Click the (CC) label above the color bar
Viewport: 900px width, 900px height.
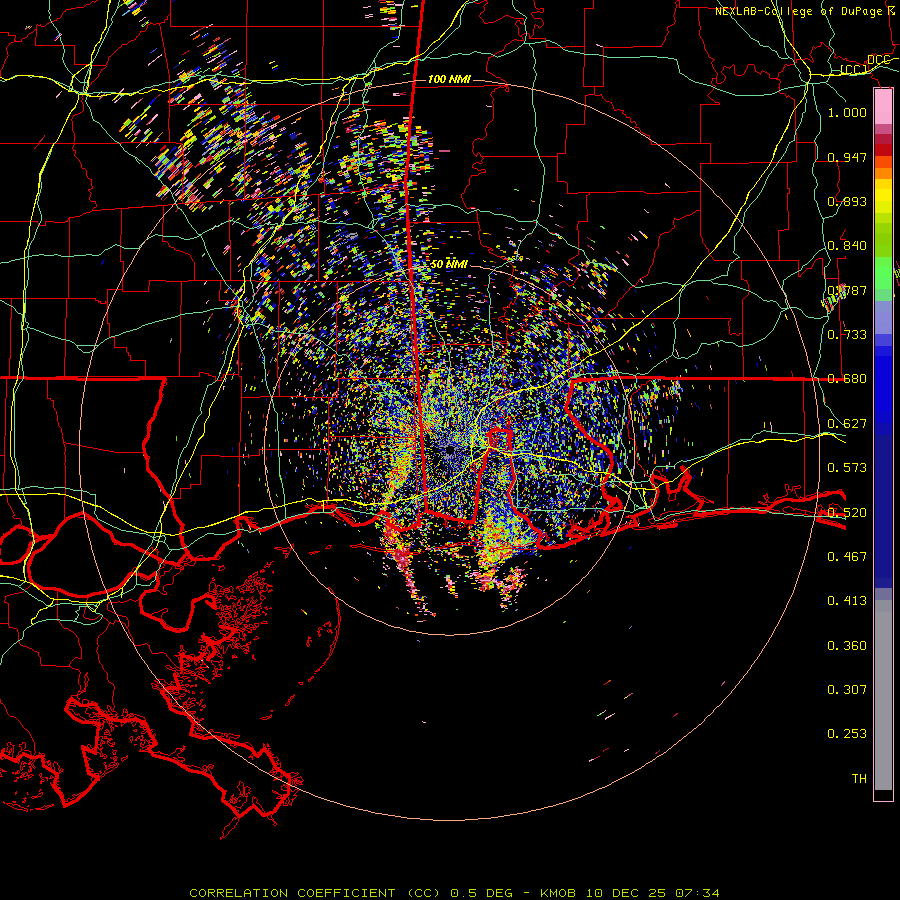point(854,70)
